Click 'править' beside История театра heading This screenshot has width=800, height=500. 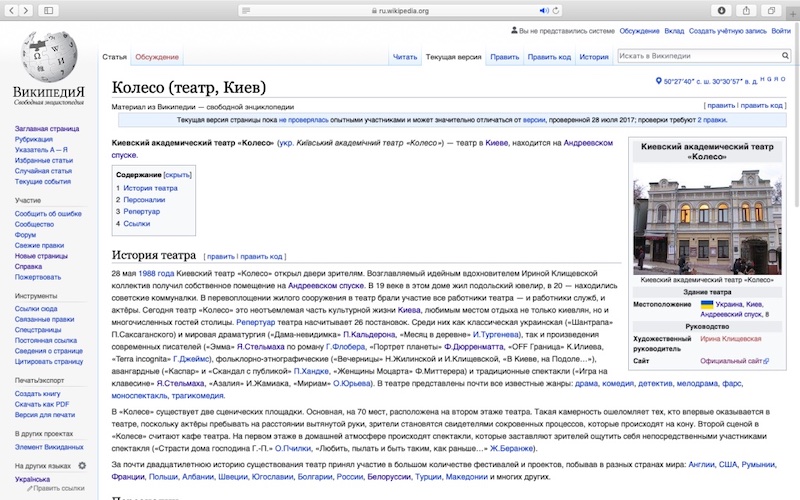(221, 257)
